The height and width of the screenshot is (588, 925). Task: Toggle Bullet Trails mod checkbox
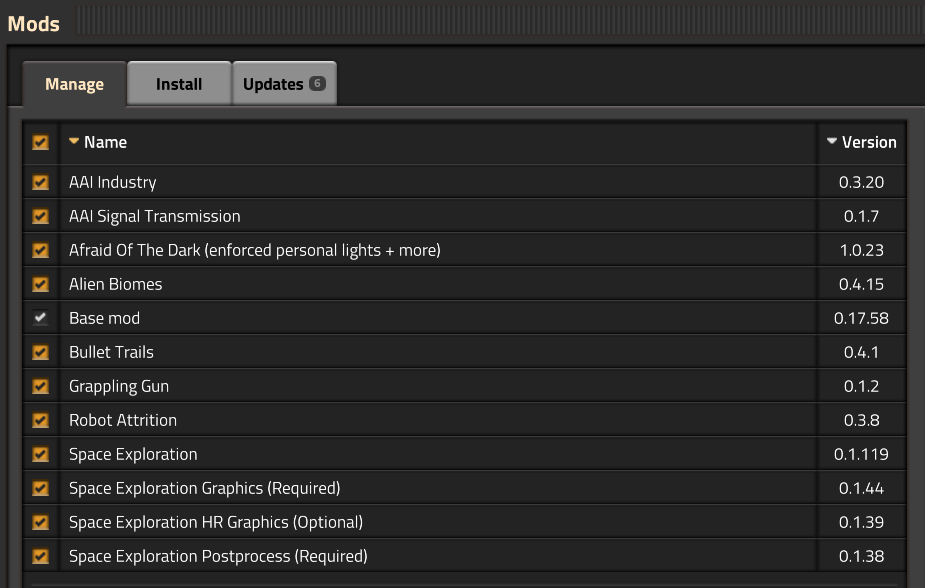[x=40, y=352]
